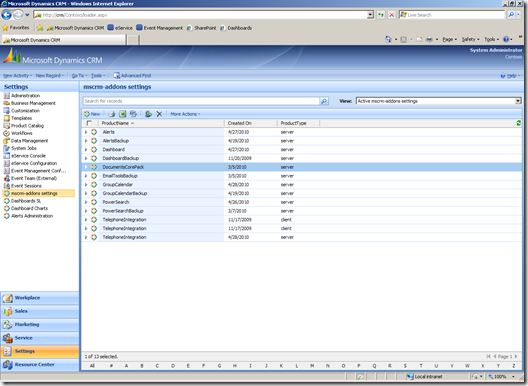The height and width of the screenshot is (386, 528).
Task: Click the browser Stop (red X) icon
Action: point(392,15)
